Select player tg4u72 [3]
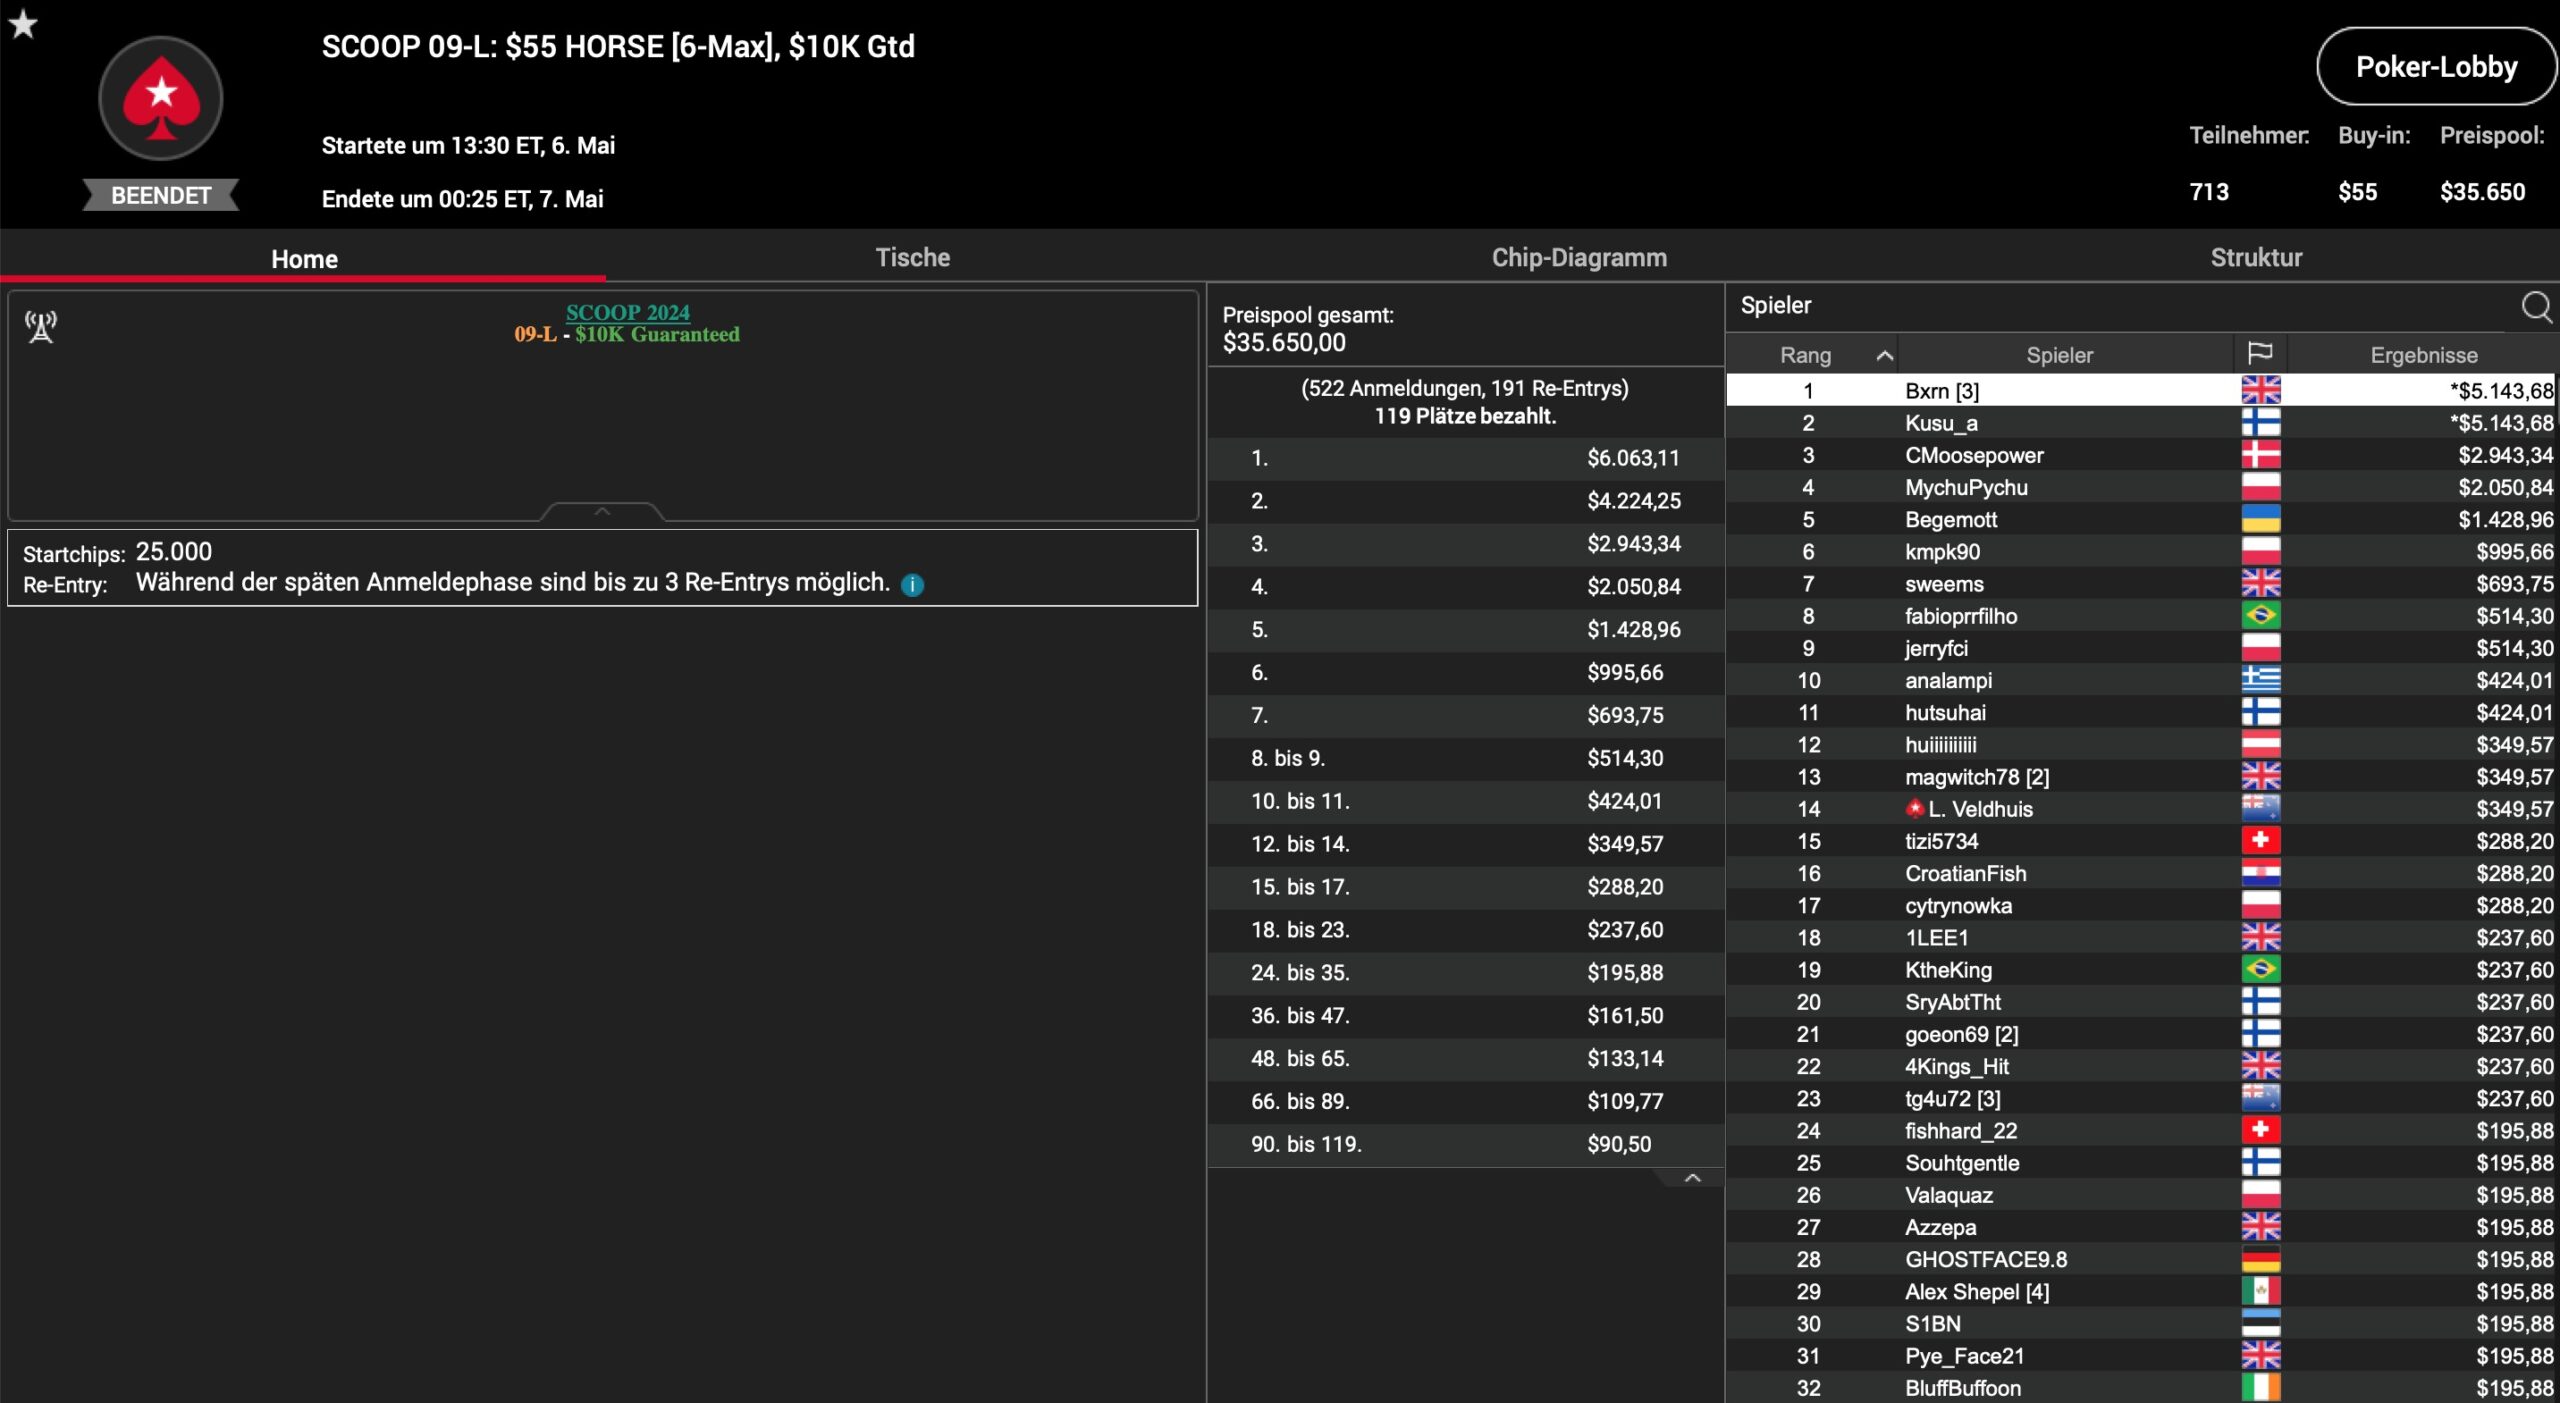Image resolution: width=2560 pixels, height=1403 pixels. tap(2142, 1098)
